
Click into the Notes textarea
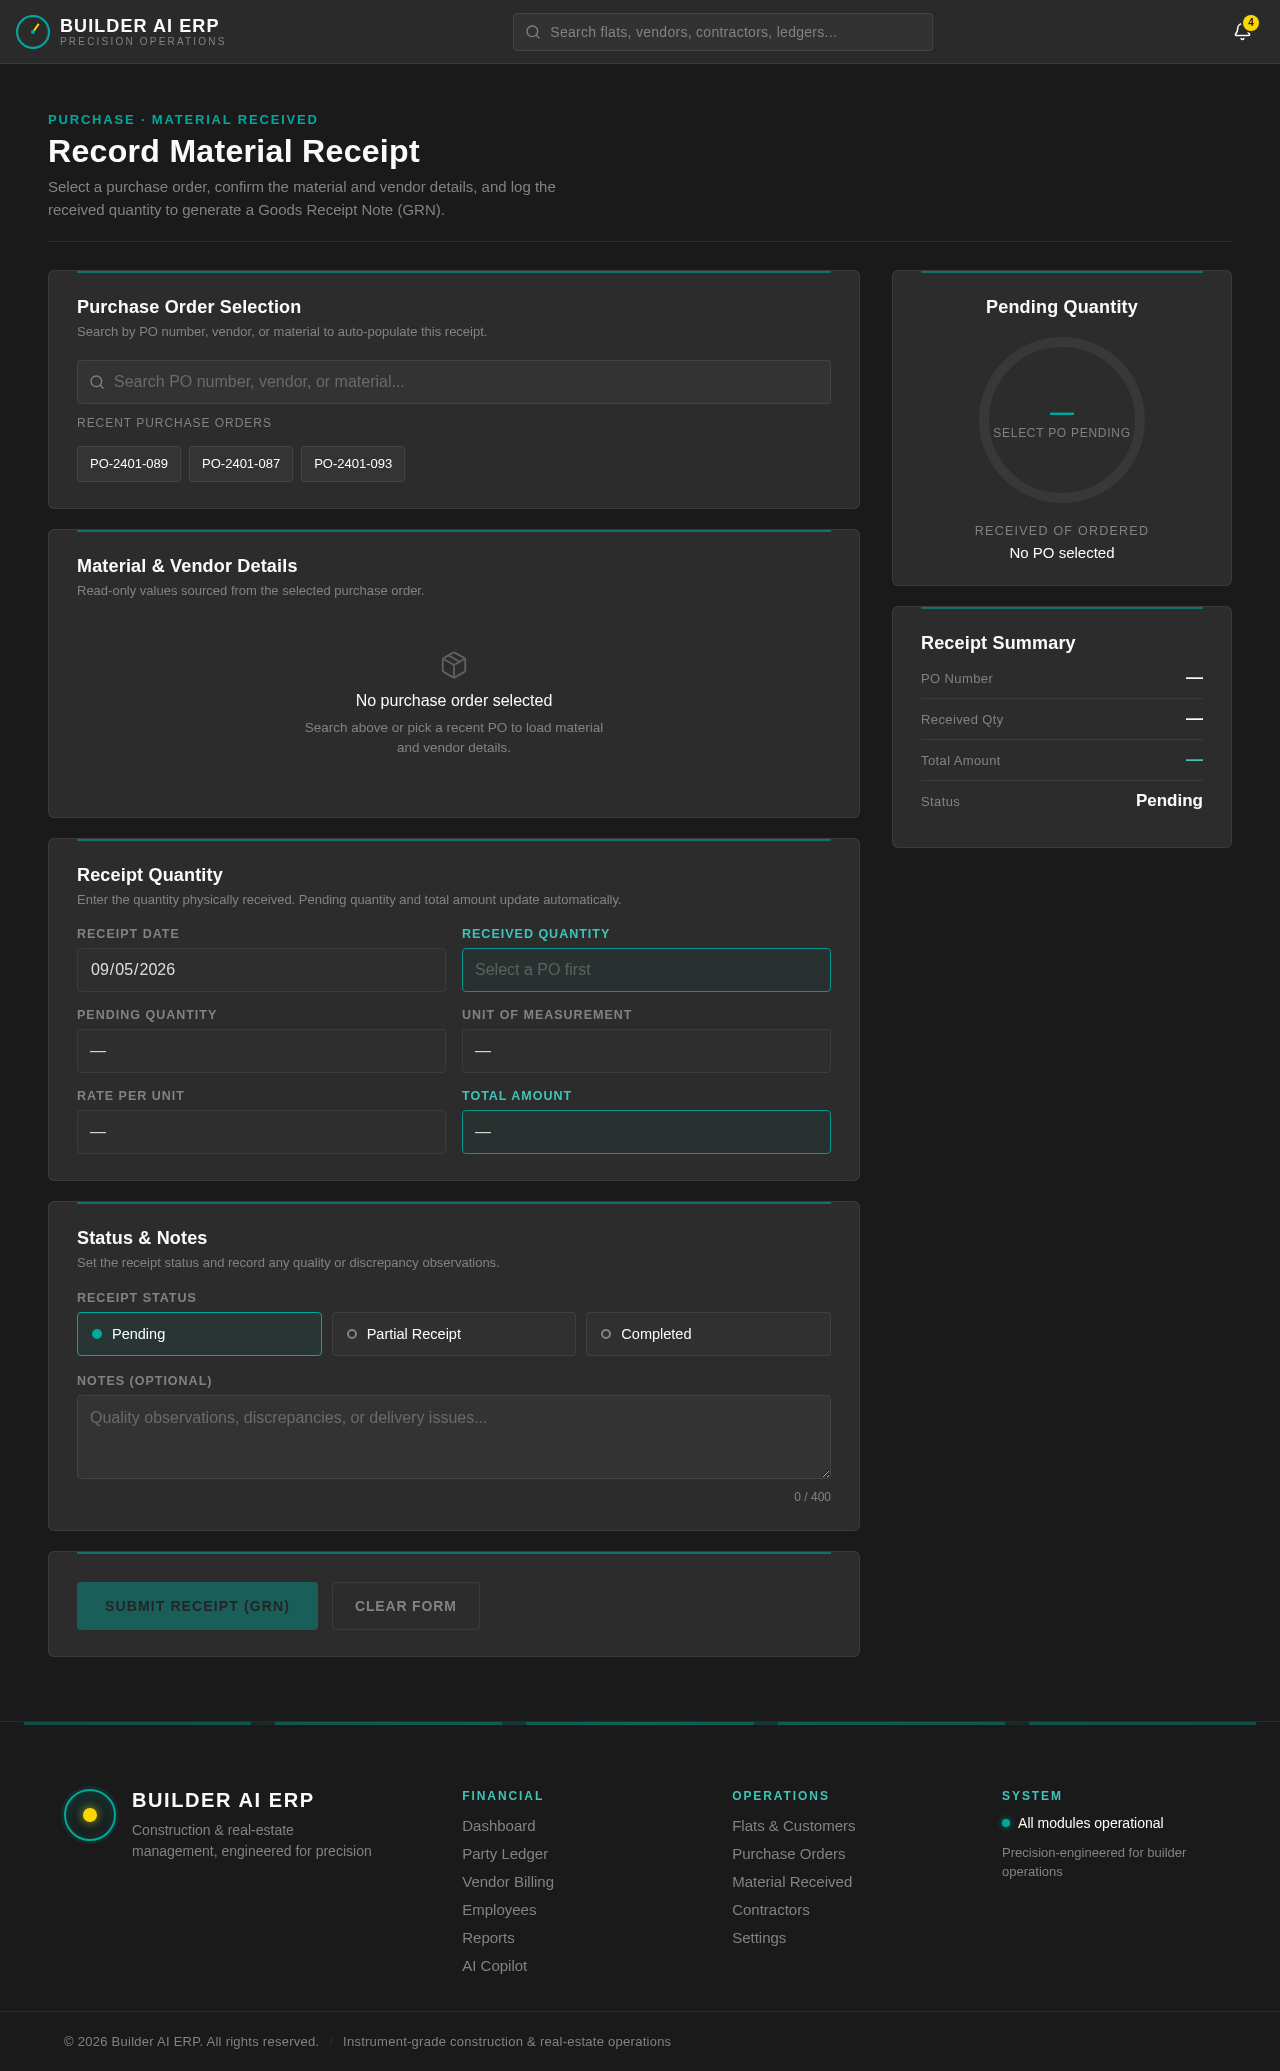click(x=454, y=1437)
